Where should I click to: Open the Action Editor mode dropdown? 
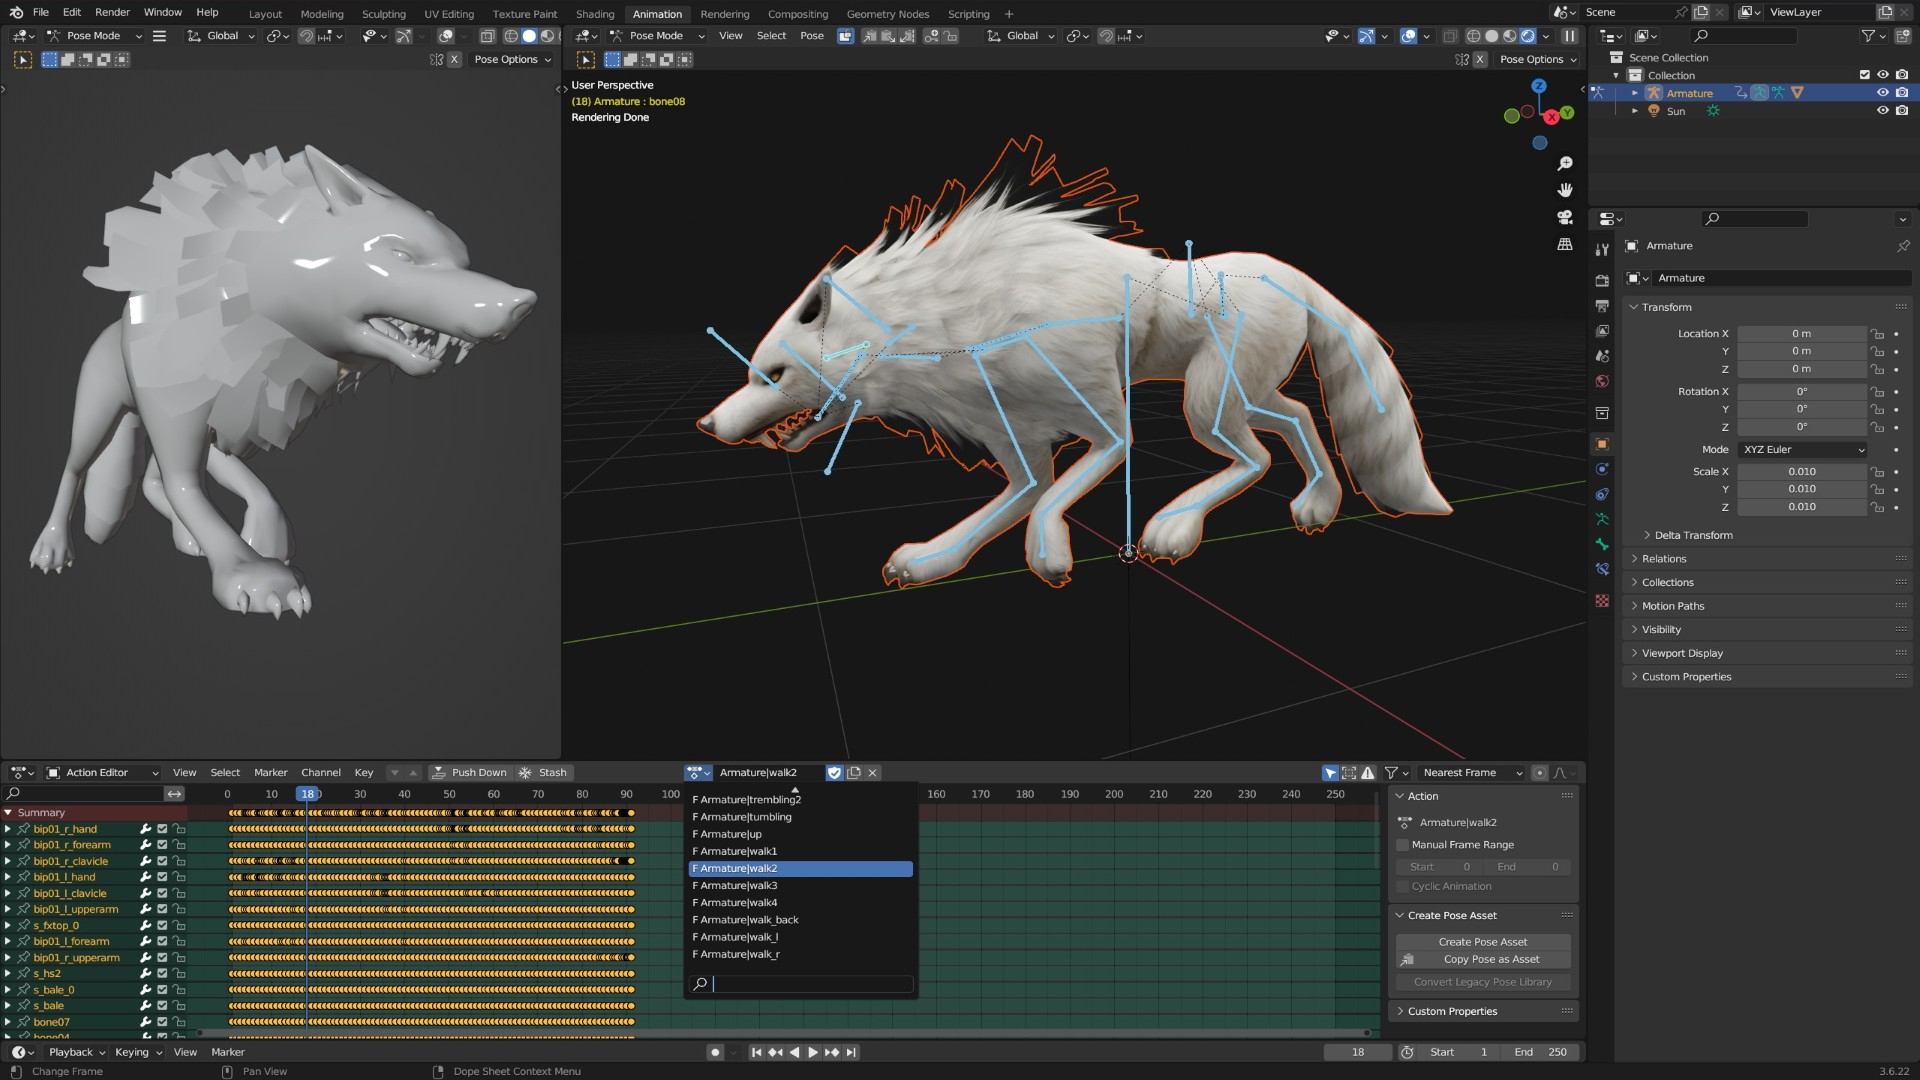tap(103, 772)
